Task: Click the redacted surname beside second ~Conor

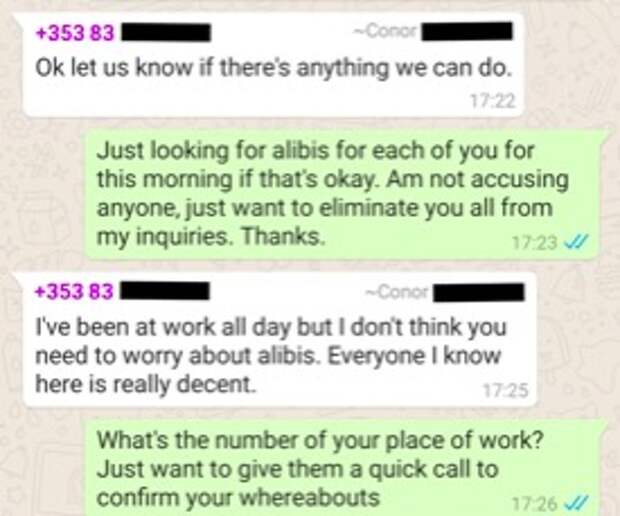Action: coord(479,293)
